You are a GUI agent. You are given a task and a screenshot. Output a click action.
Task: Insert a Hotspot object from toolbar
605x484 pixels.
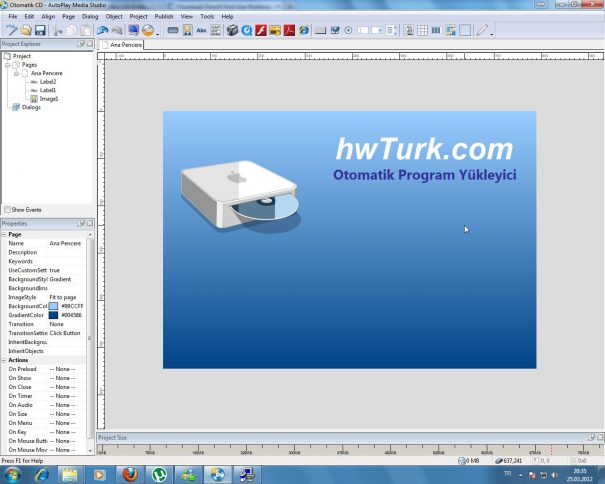click(x=465, y=30)
